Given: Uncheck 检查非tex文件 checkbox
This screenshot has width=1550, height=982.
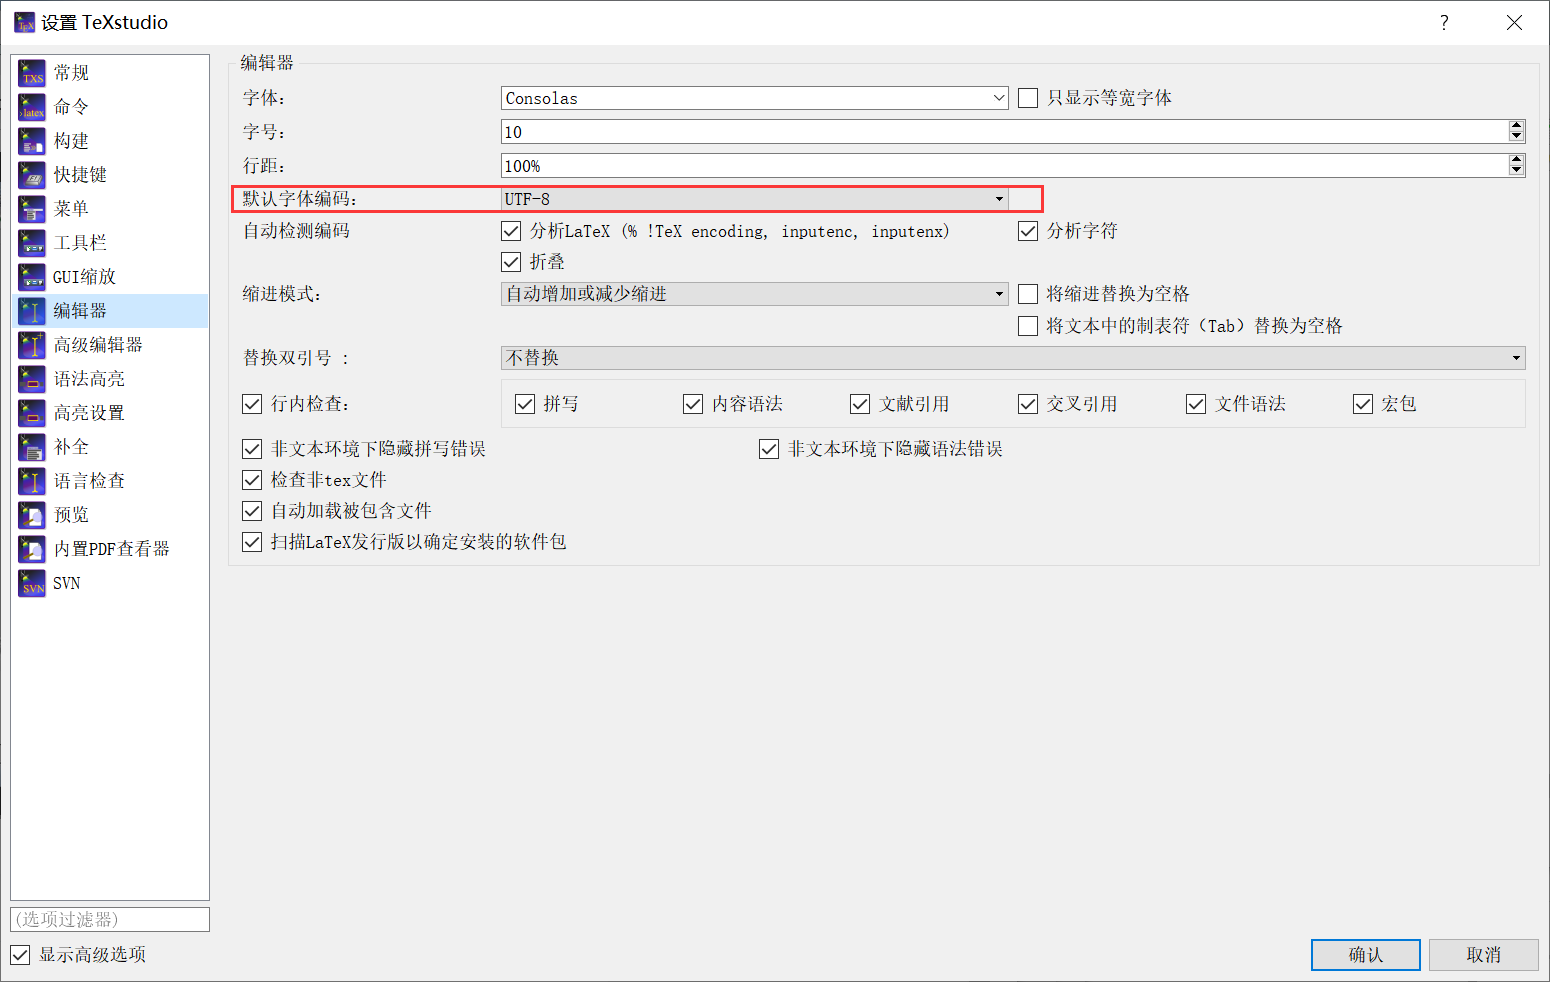Looking at the screenshot, I should [252, 480].
